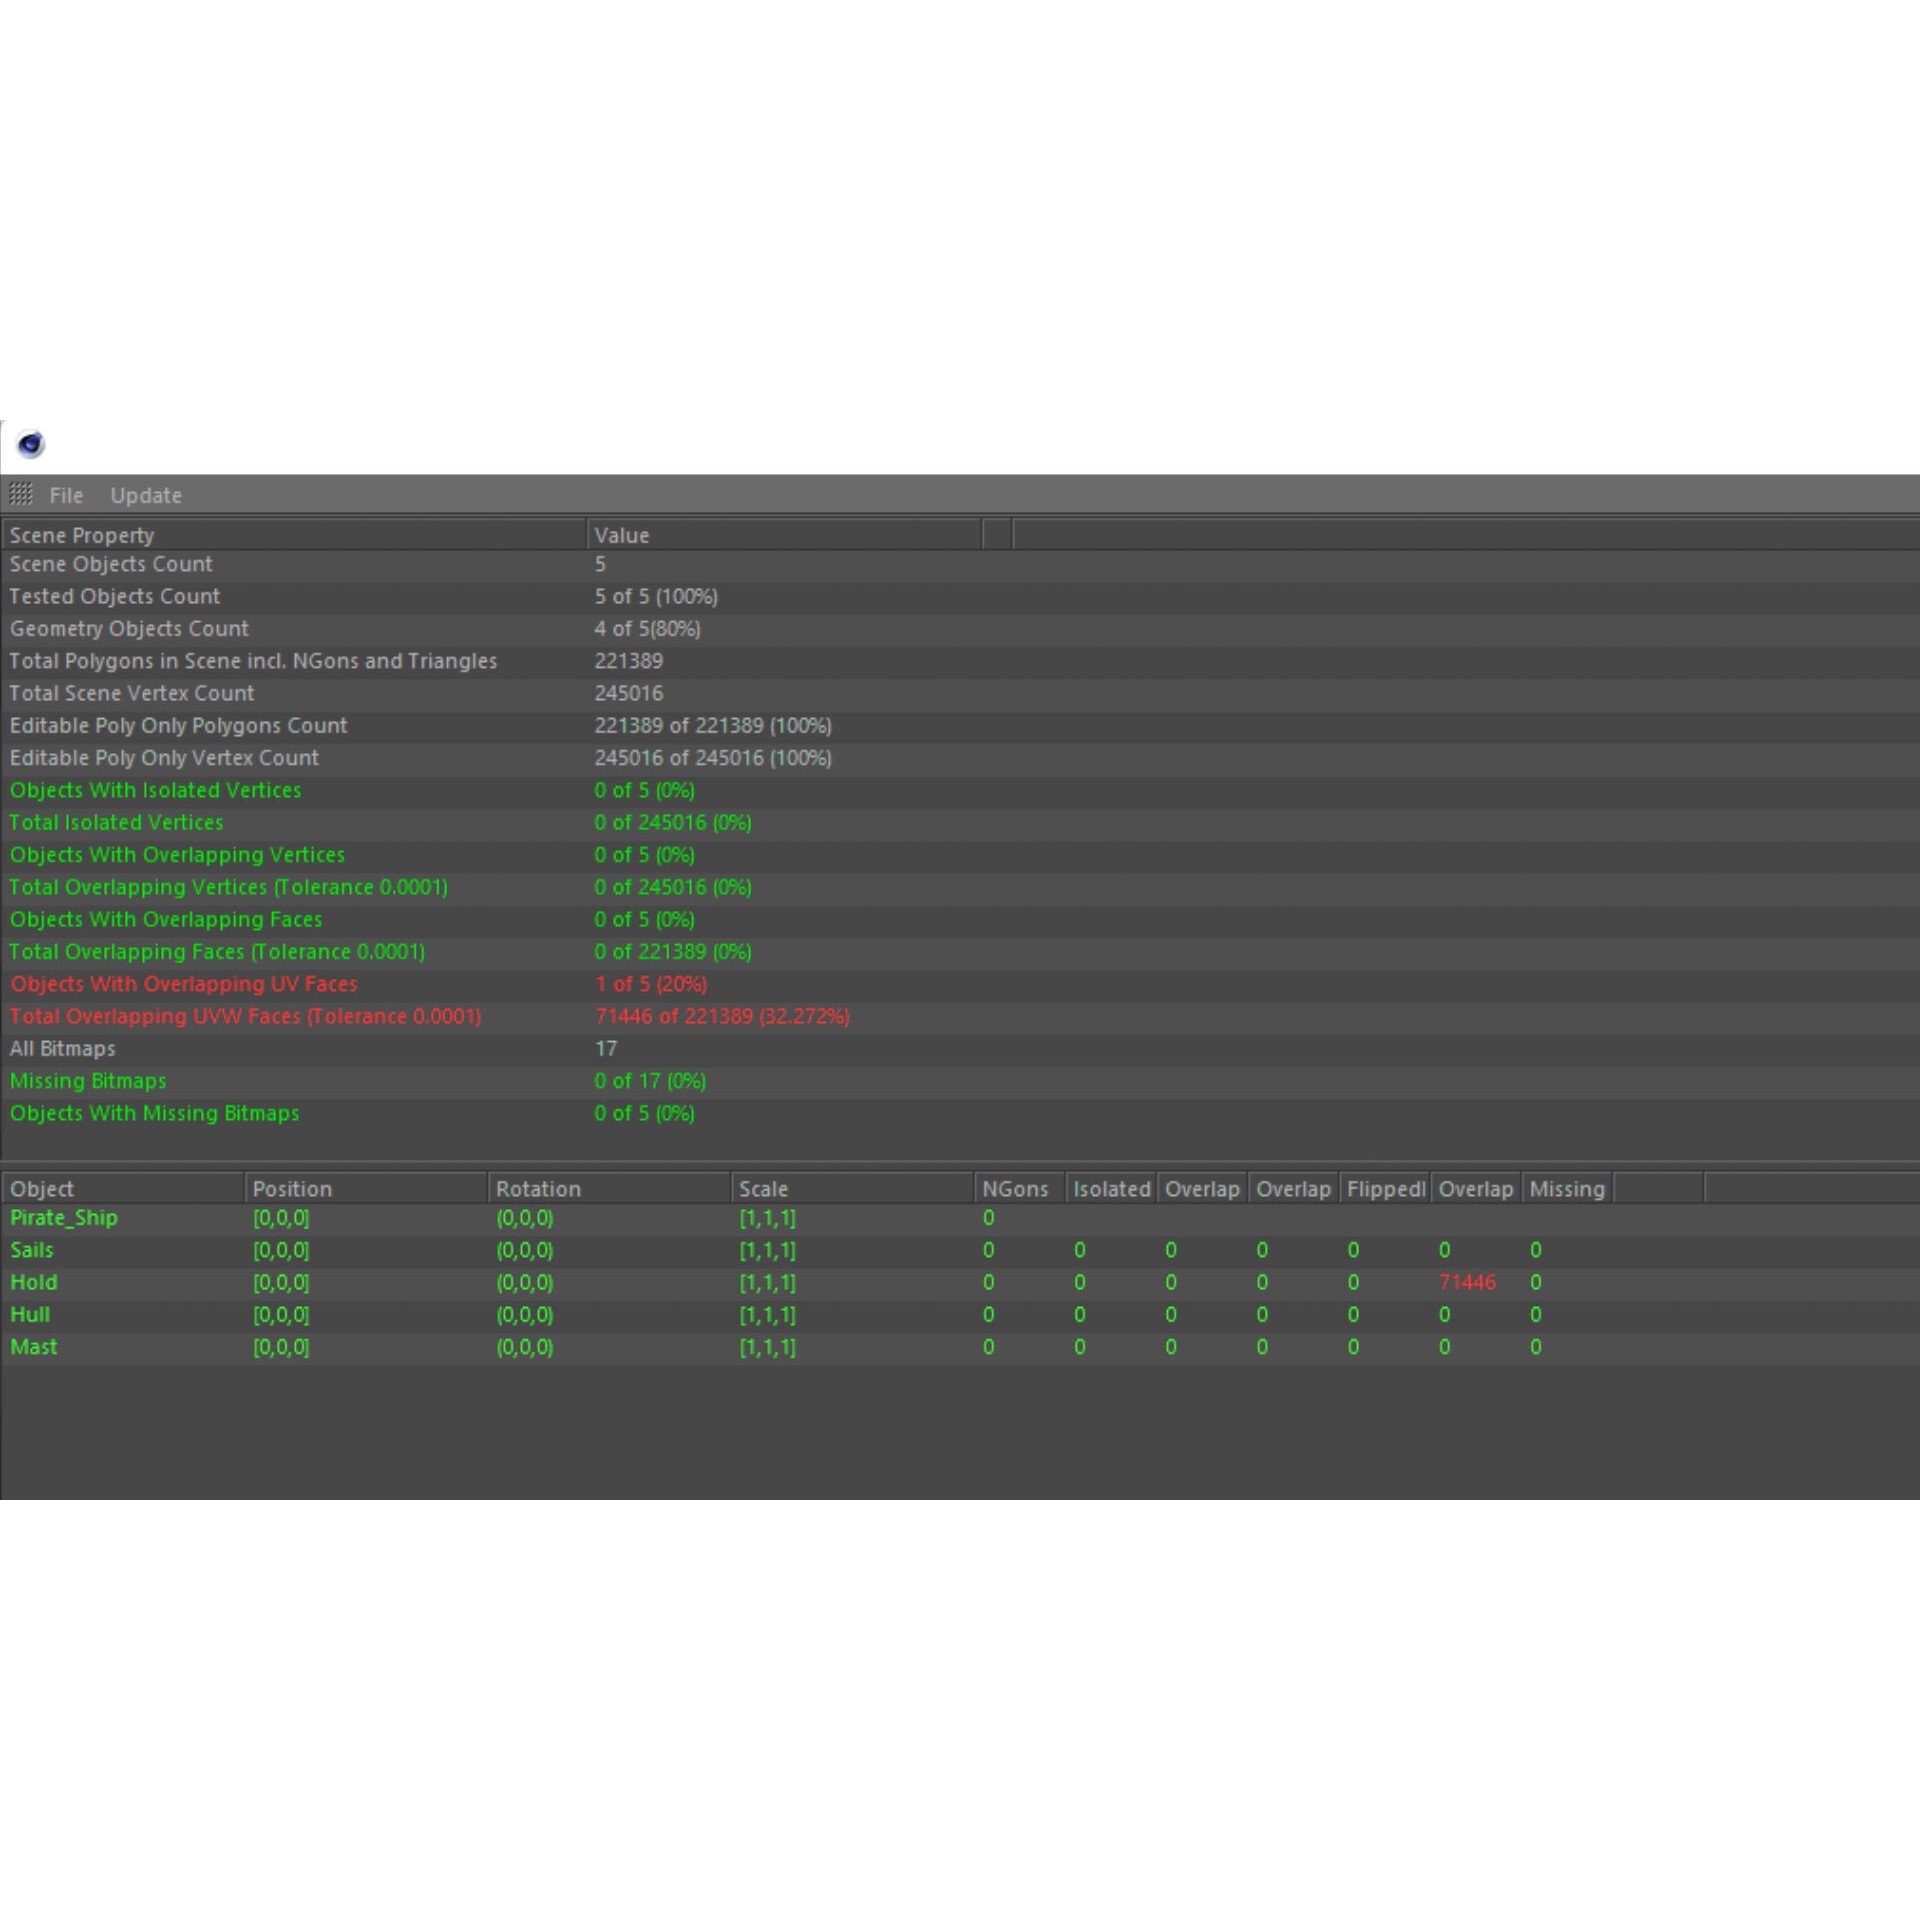Select the Hold object row
The width and height of the screenshot is (1920, 1920).
click(34, 1281)
